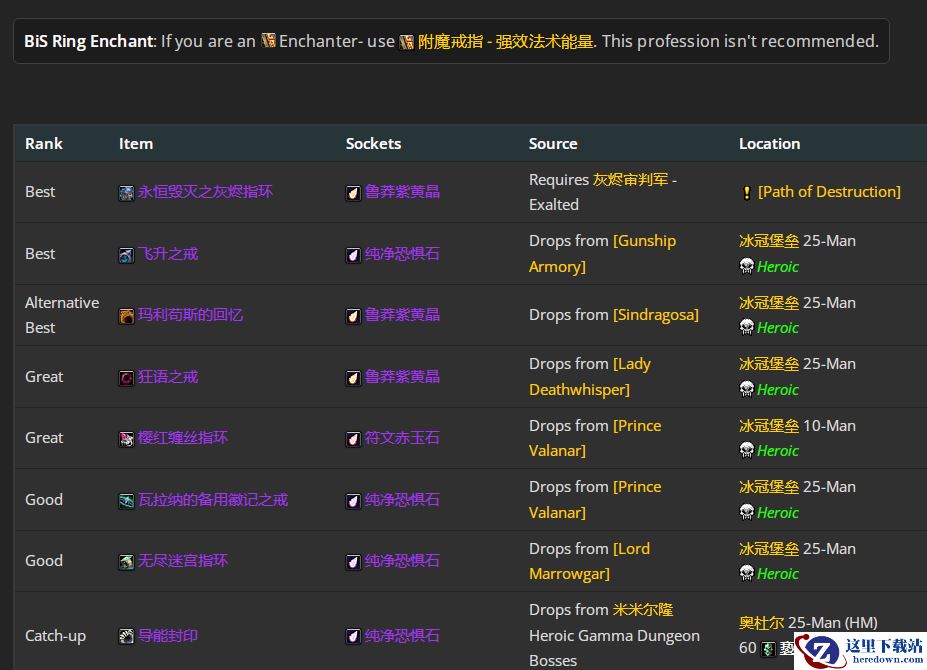Click the 无尽迷宫指环 item icon
Screen dimensions: 927x670
[x=127, y=562]
